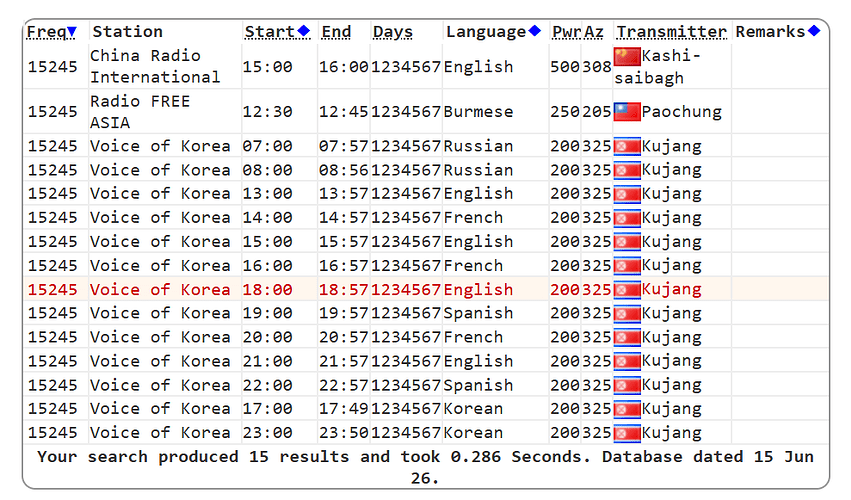Click North Korea flag in 08:00 Russian row
Screen dimensions: 851x500
point(627,170)
